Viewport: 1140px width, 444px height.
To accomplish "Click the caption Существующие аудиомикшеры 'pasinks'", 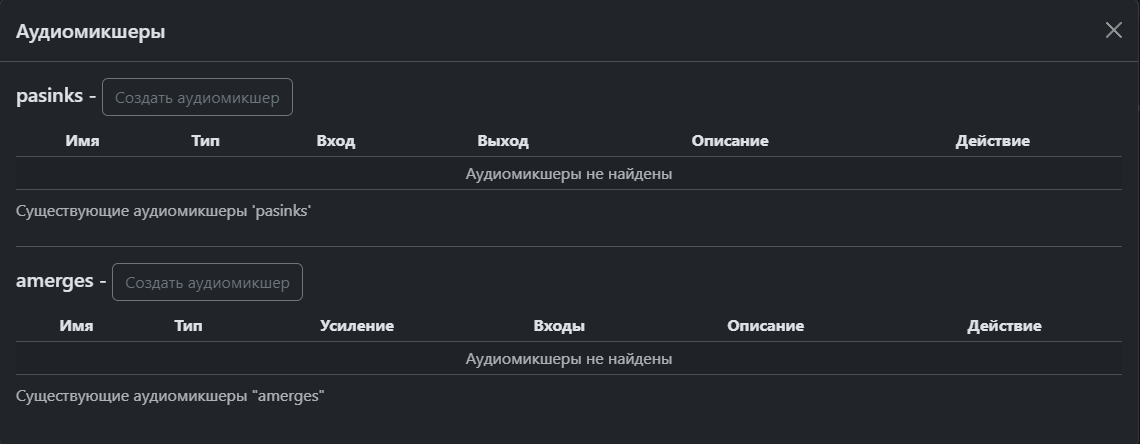I will pyautogui.click(x=164, y=211).
